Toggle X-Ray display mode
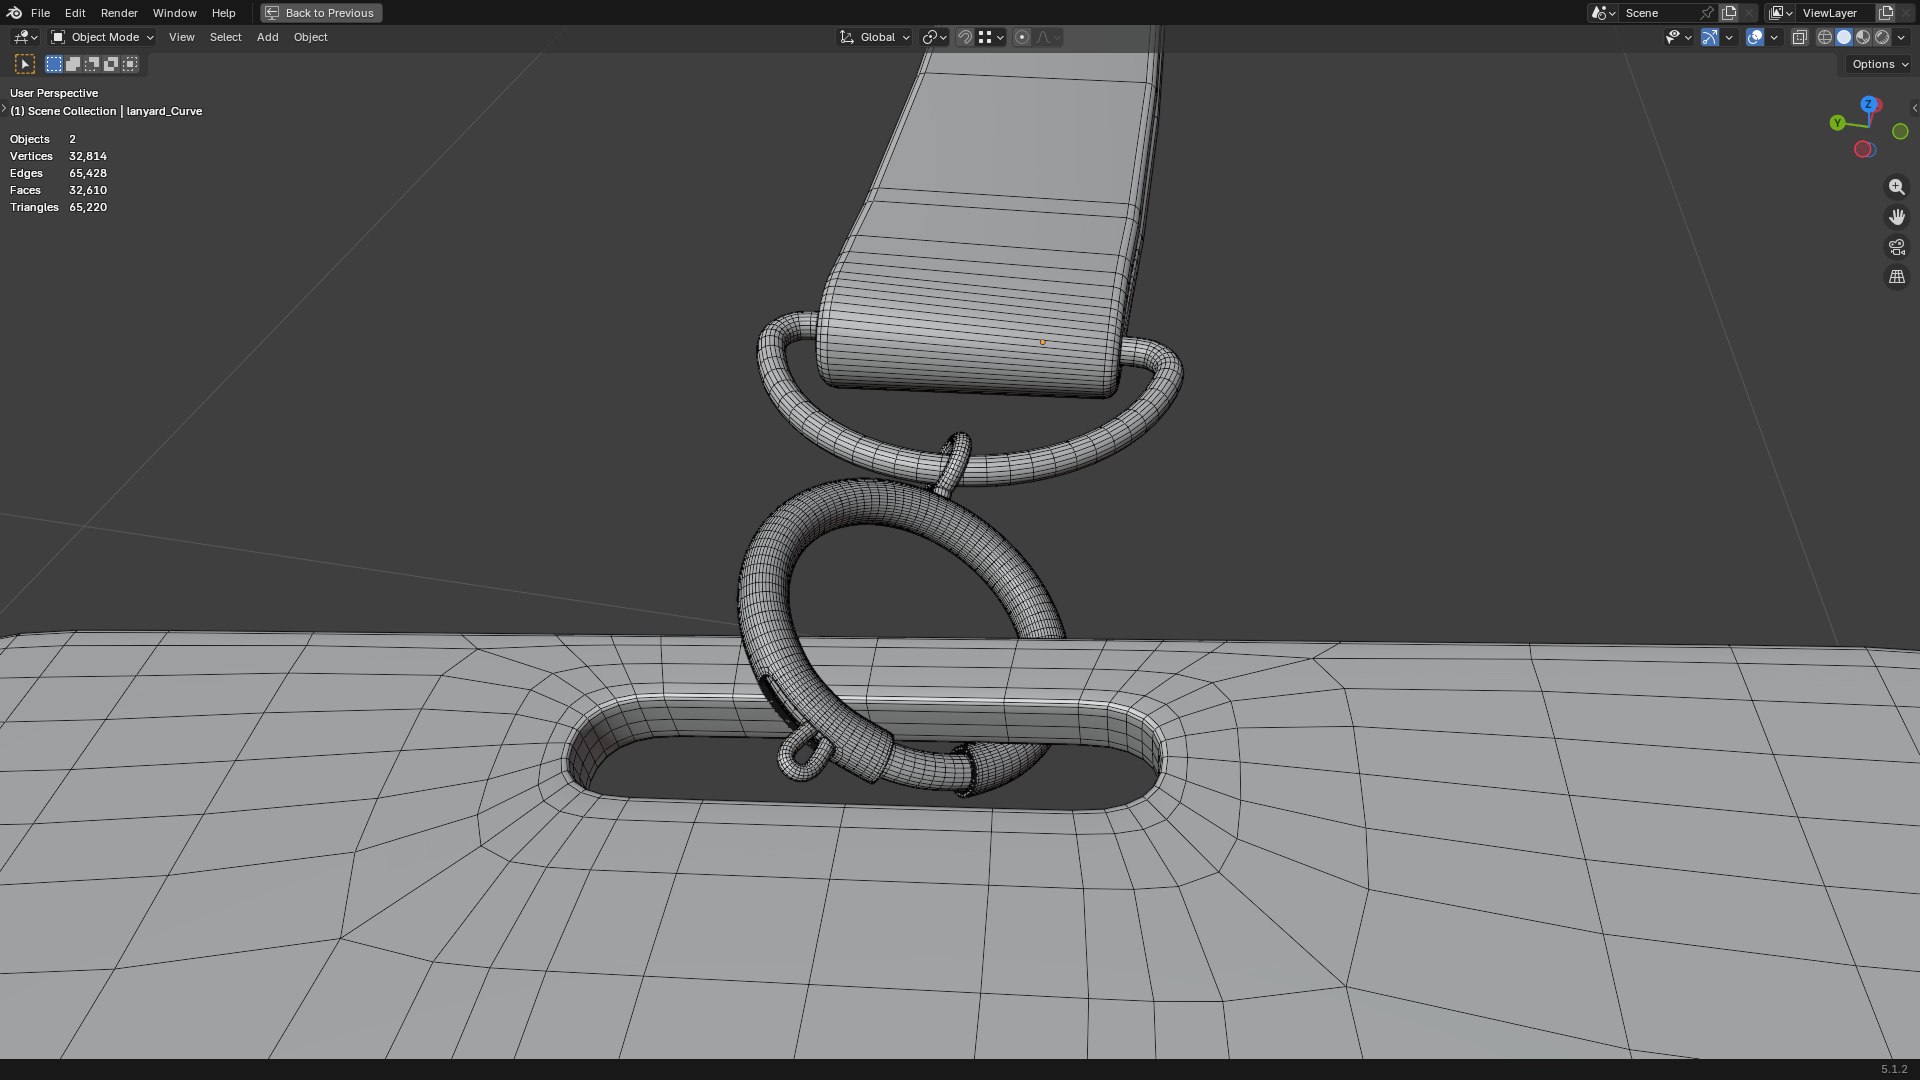The height and width of the screenshot is (1080, 1920). 1799,37
